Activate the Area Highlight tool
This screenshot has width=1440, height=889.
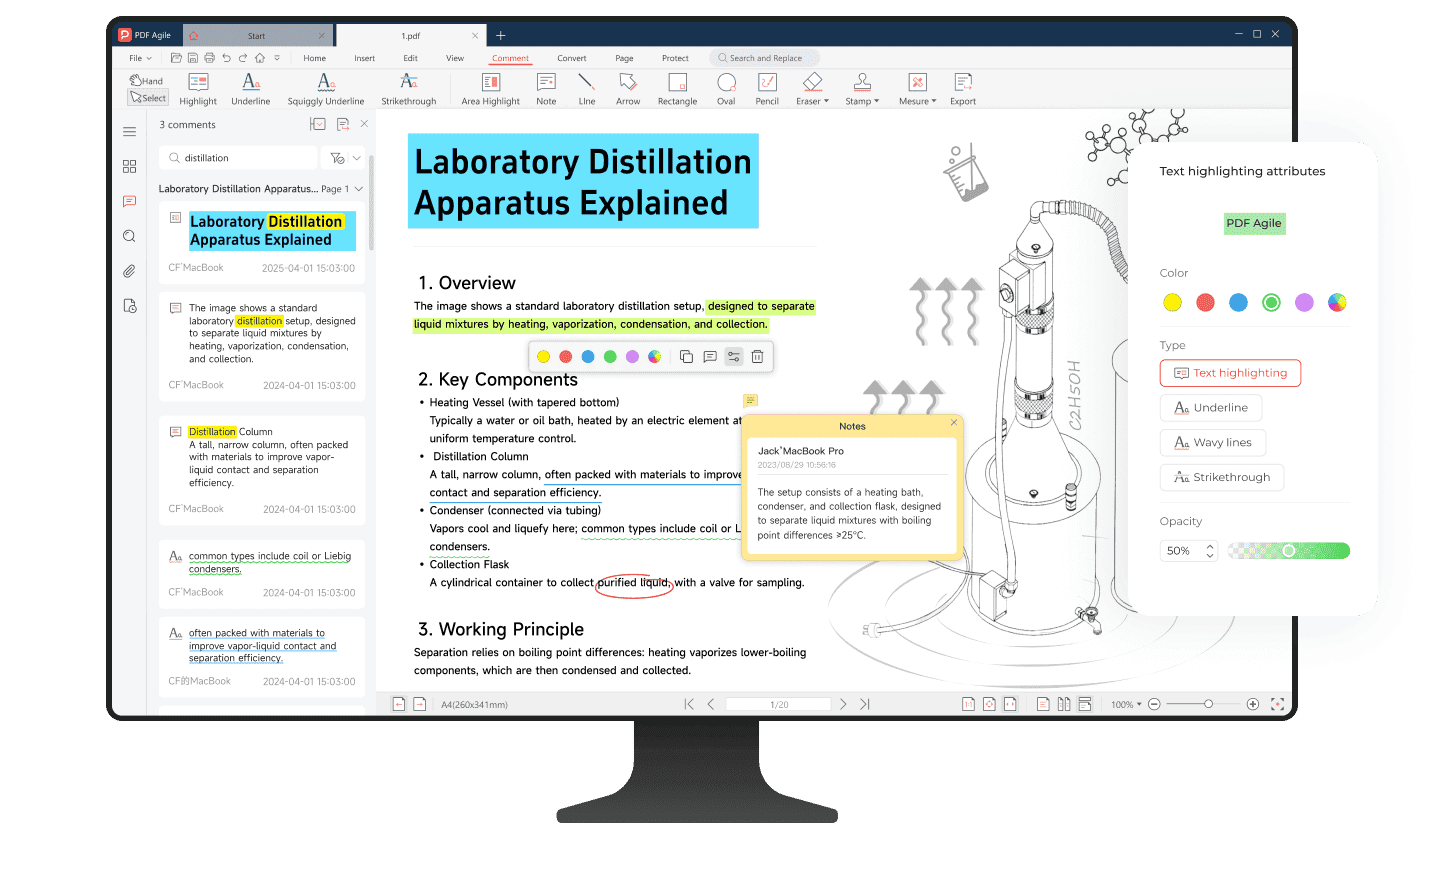490,88
